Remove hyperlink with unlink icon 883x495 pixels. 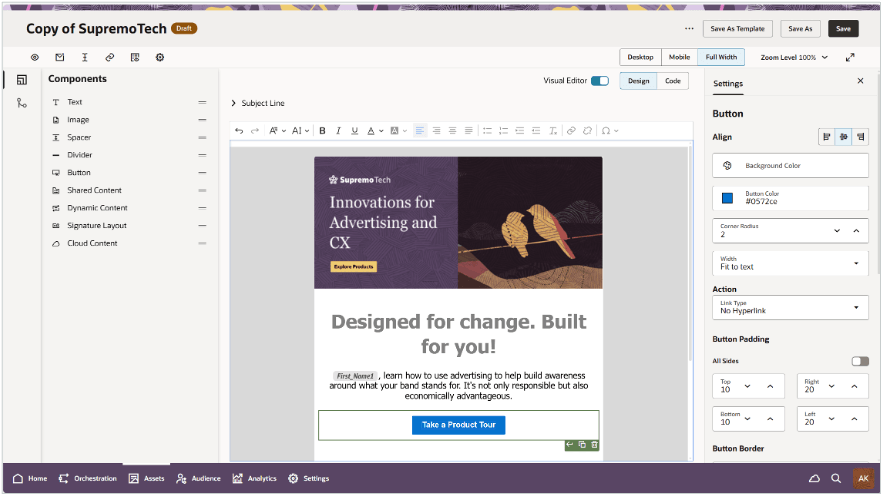coord(587,131)
